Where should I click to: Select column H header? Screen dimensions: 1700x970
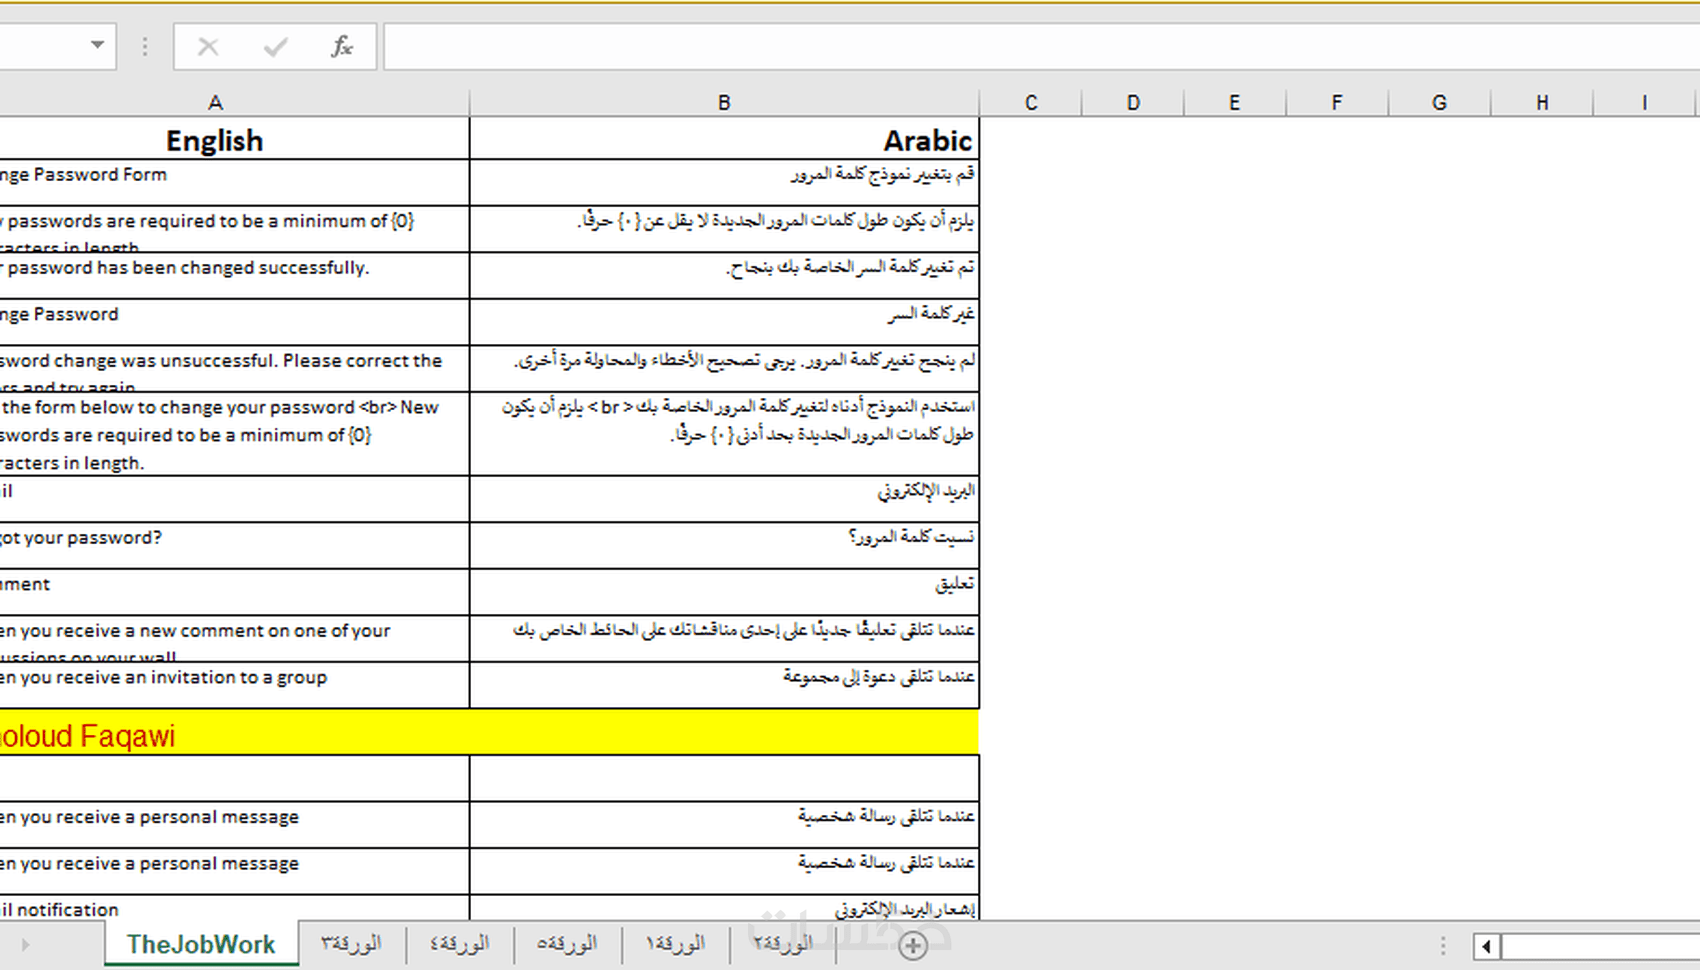point(1542,103)
